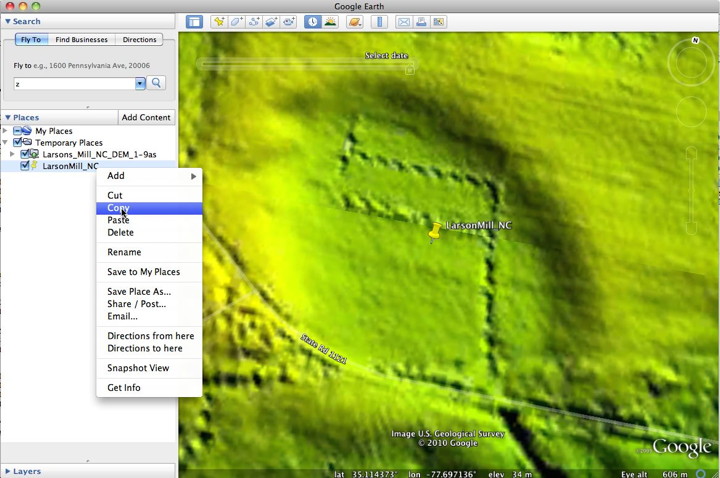This screenshot has width=720, height=478.
Task: Click the ruler measurement icon
Action: pyautogui.click(x=379, y=21)
